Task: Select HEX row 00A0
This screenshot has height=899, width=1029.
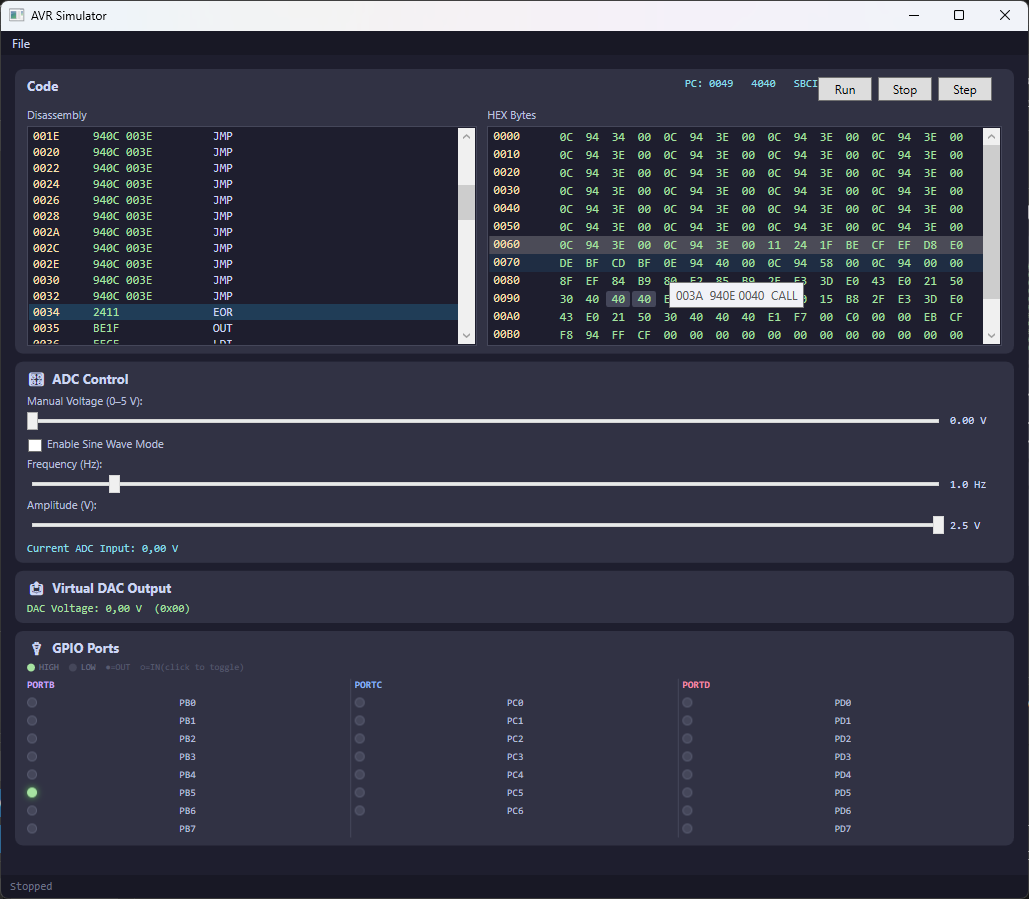Action: point(736,317)
